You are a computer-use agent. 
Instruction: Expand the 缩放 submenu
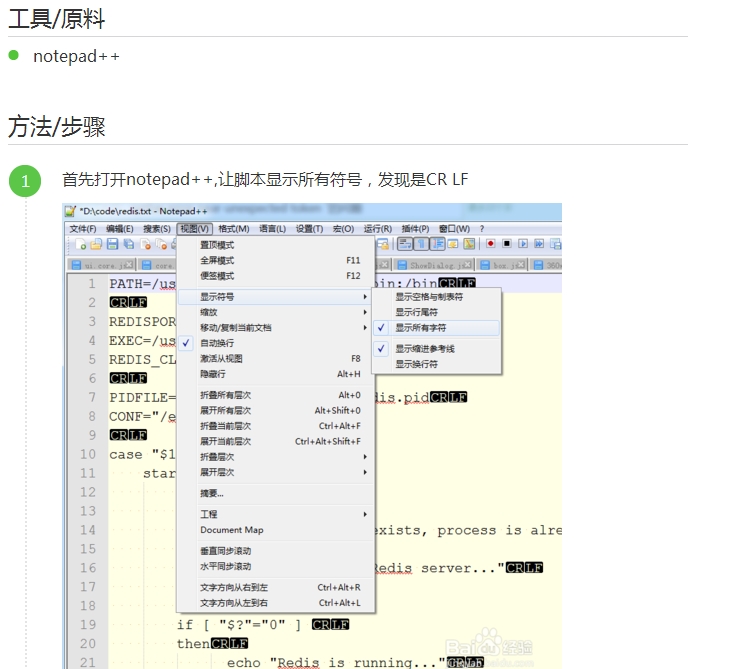coord(276,312)
